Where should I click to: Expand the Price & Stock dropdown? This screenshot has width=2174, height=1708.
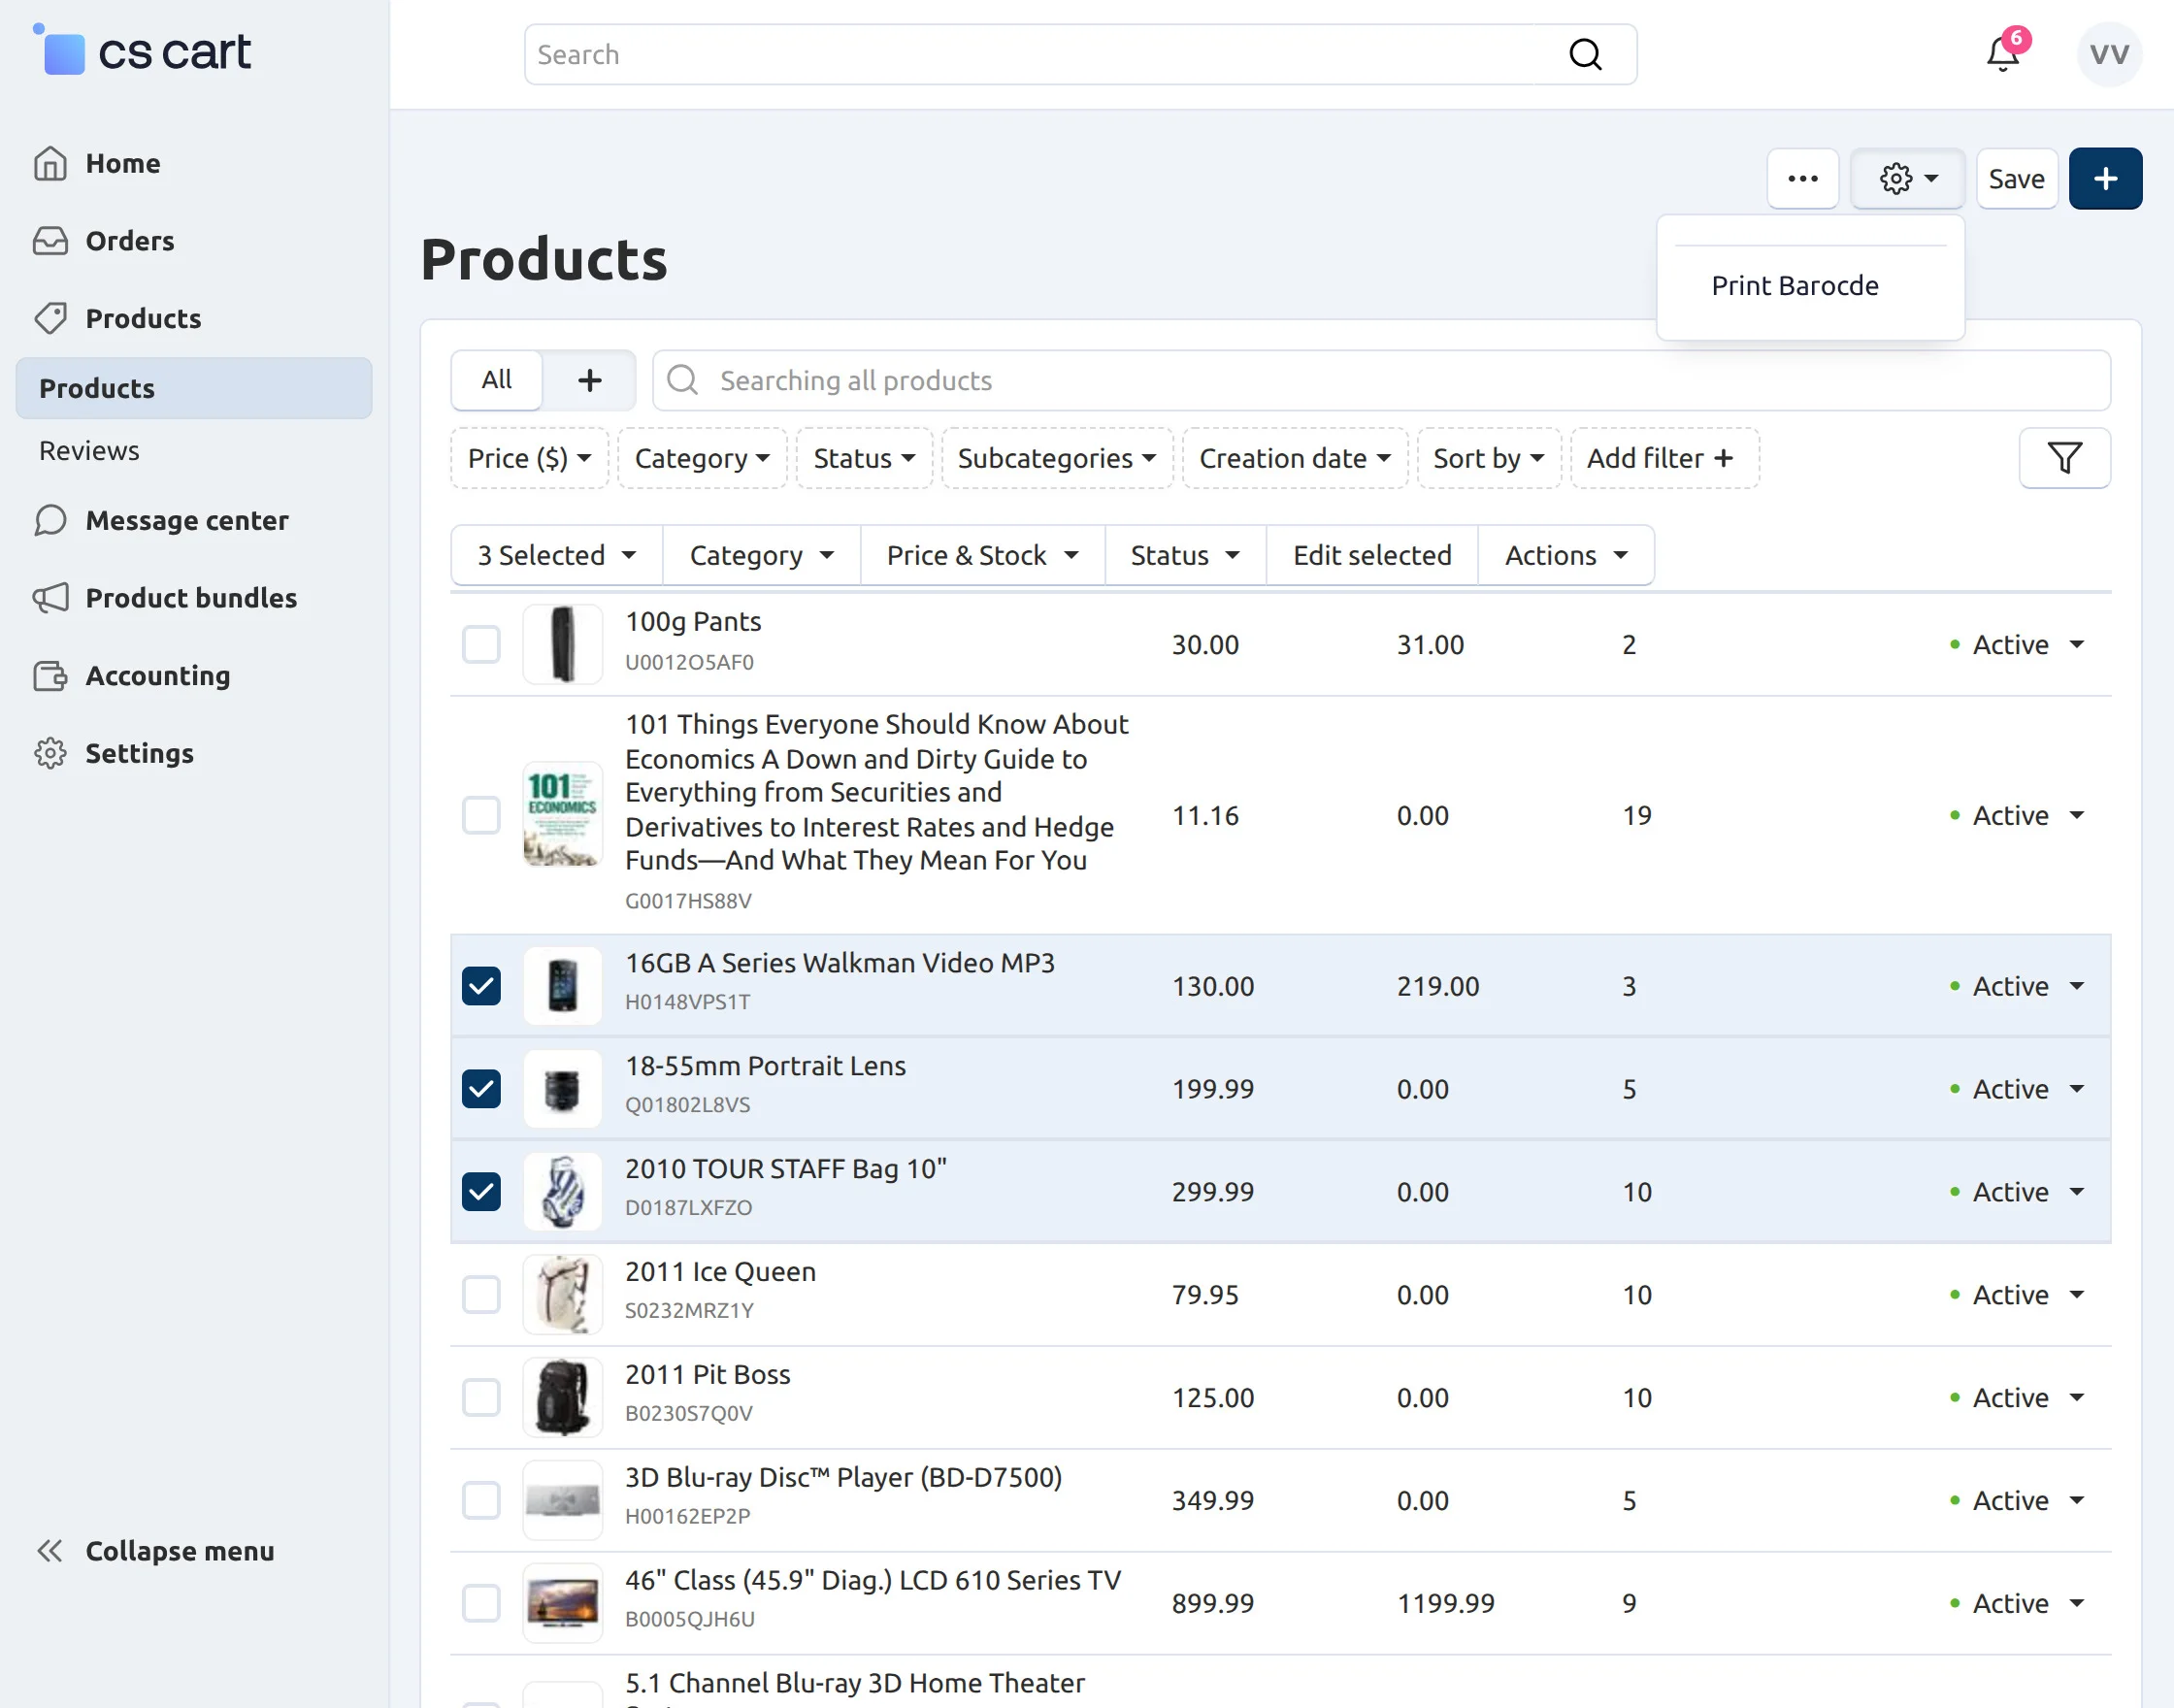click(982, 556)
